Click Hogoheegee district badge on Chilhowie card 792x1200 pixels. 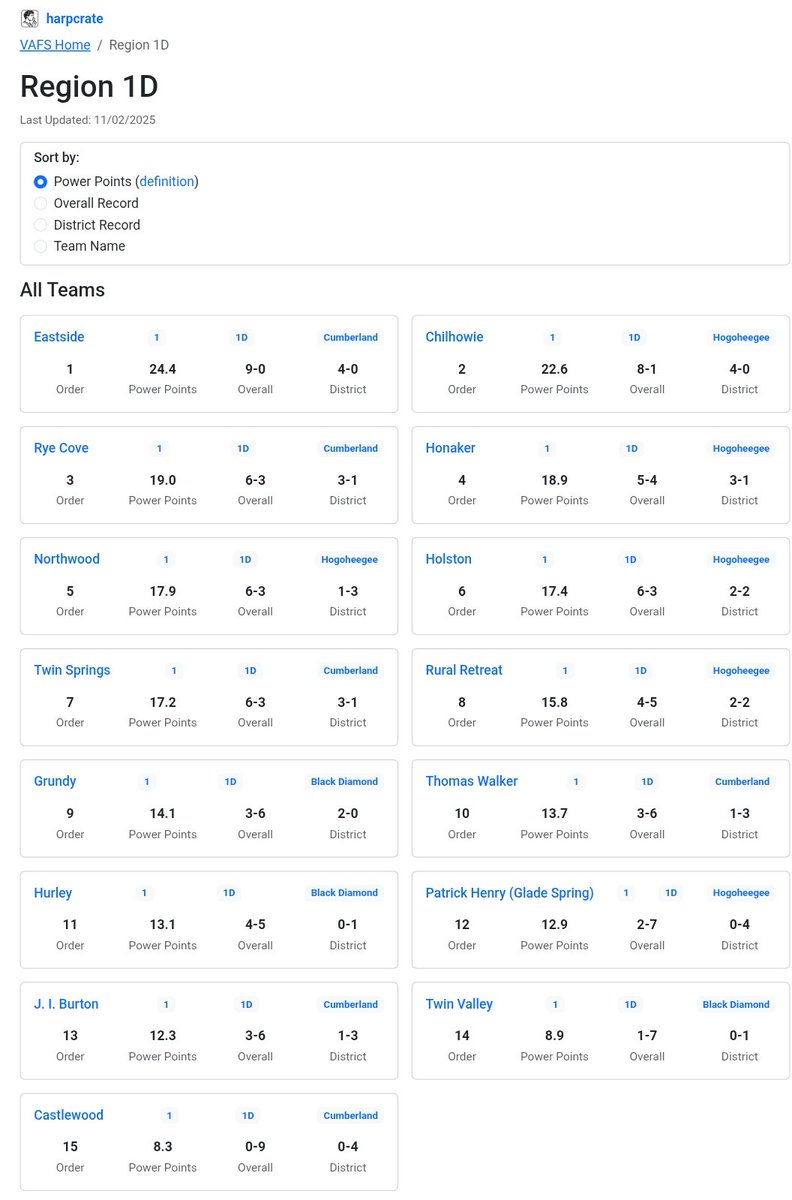tap(741, 338)
